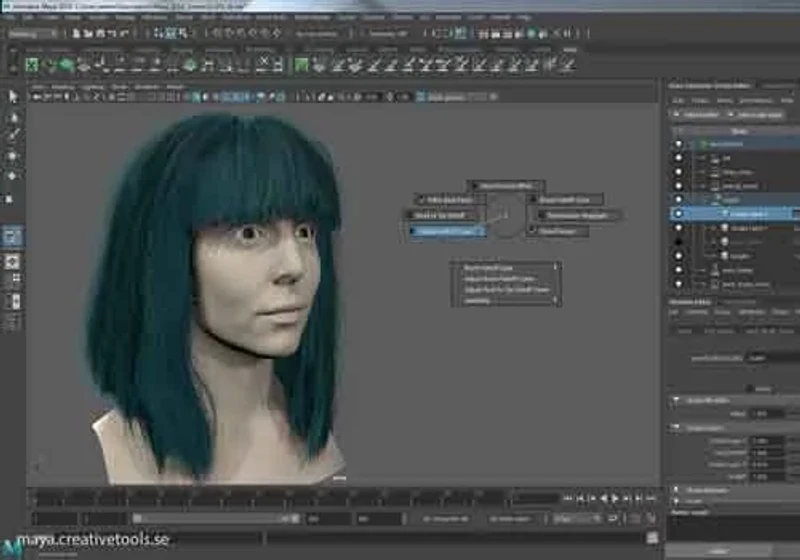Image resolution: width=800 pixels, height=560 pixels.
Task: Activate the Scale tool in toolbox
Action: tap(9, 198)
